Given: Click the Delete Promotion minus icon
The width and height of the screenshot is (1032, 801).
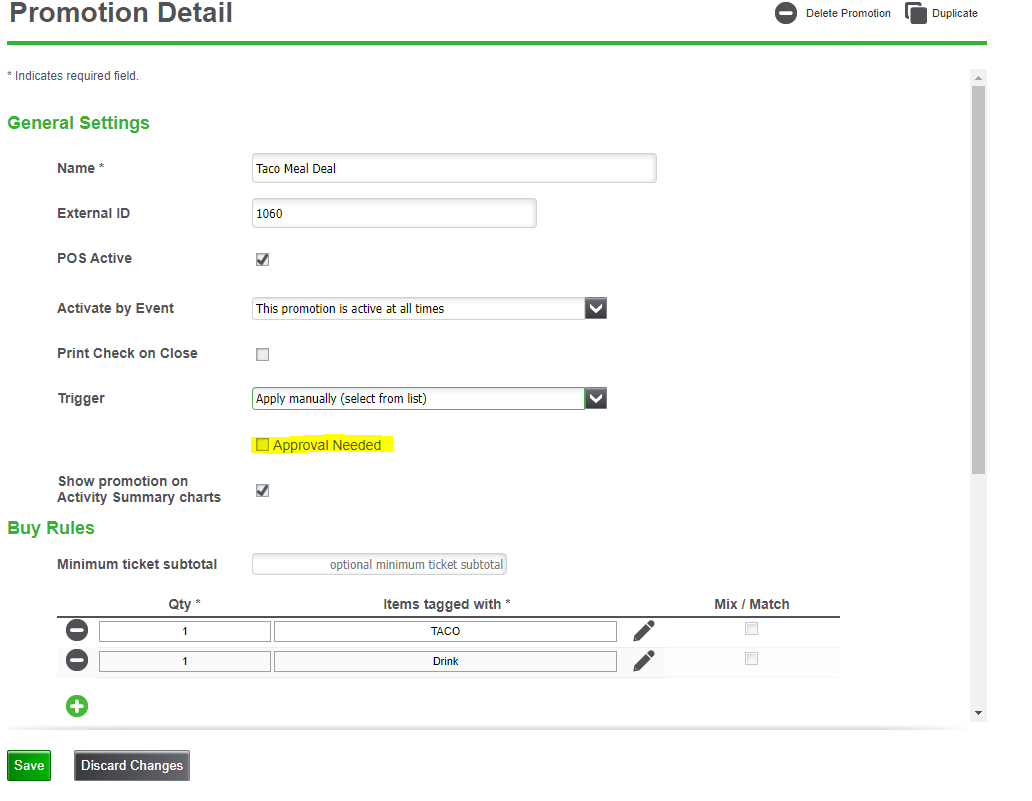Looking at the screenshot, I should pos(786,14).
